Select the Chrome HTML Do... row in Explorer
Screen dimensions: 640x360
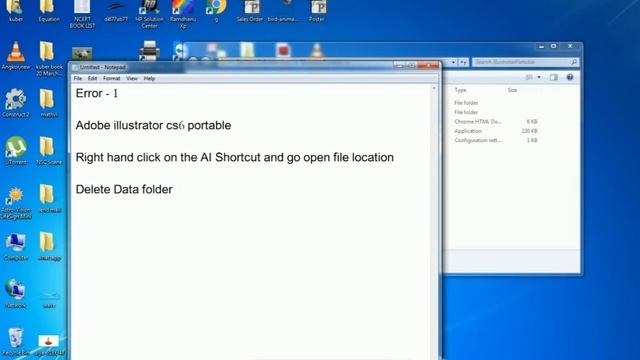[x=496, y=122]
